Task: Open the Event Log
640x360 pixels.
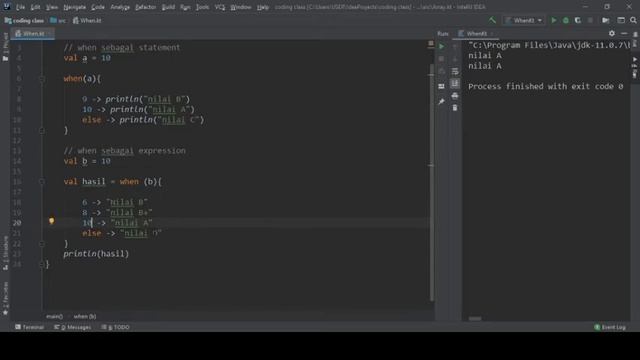Action: (x=610, y=327)
